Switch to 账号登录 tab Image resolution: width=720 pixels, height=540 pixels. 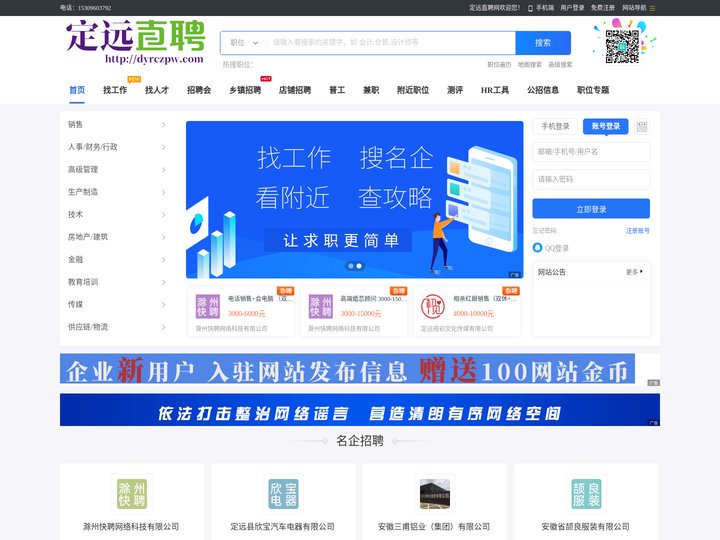point(605,126)
